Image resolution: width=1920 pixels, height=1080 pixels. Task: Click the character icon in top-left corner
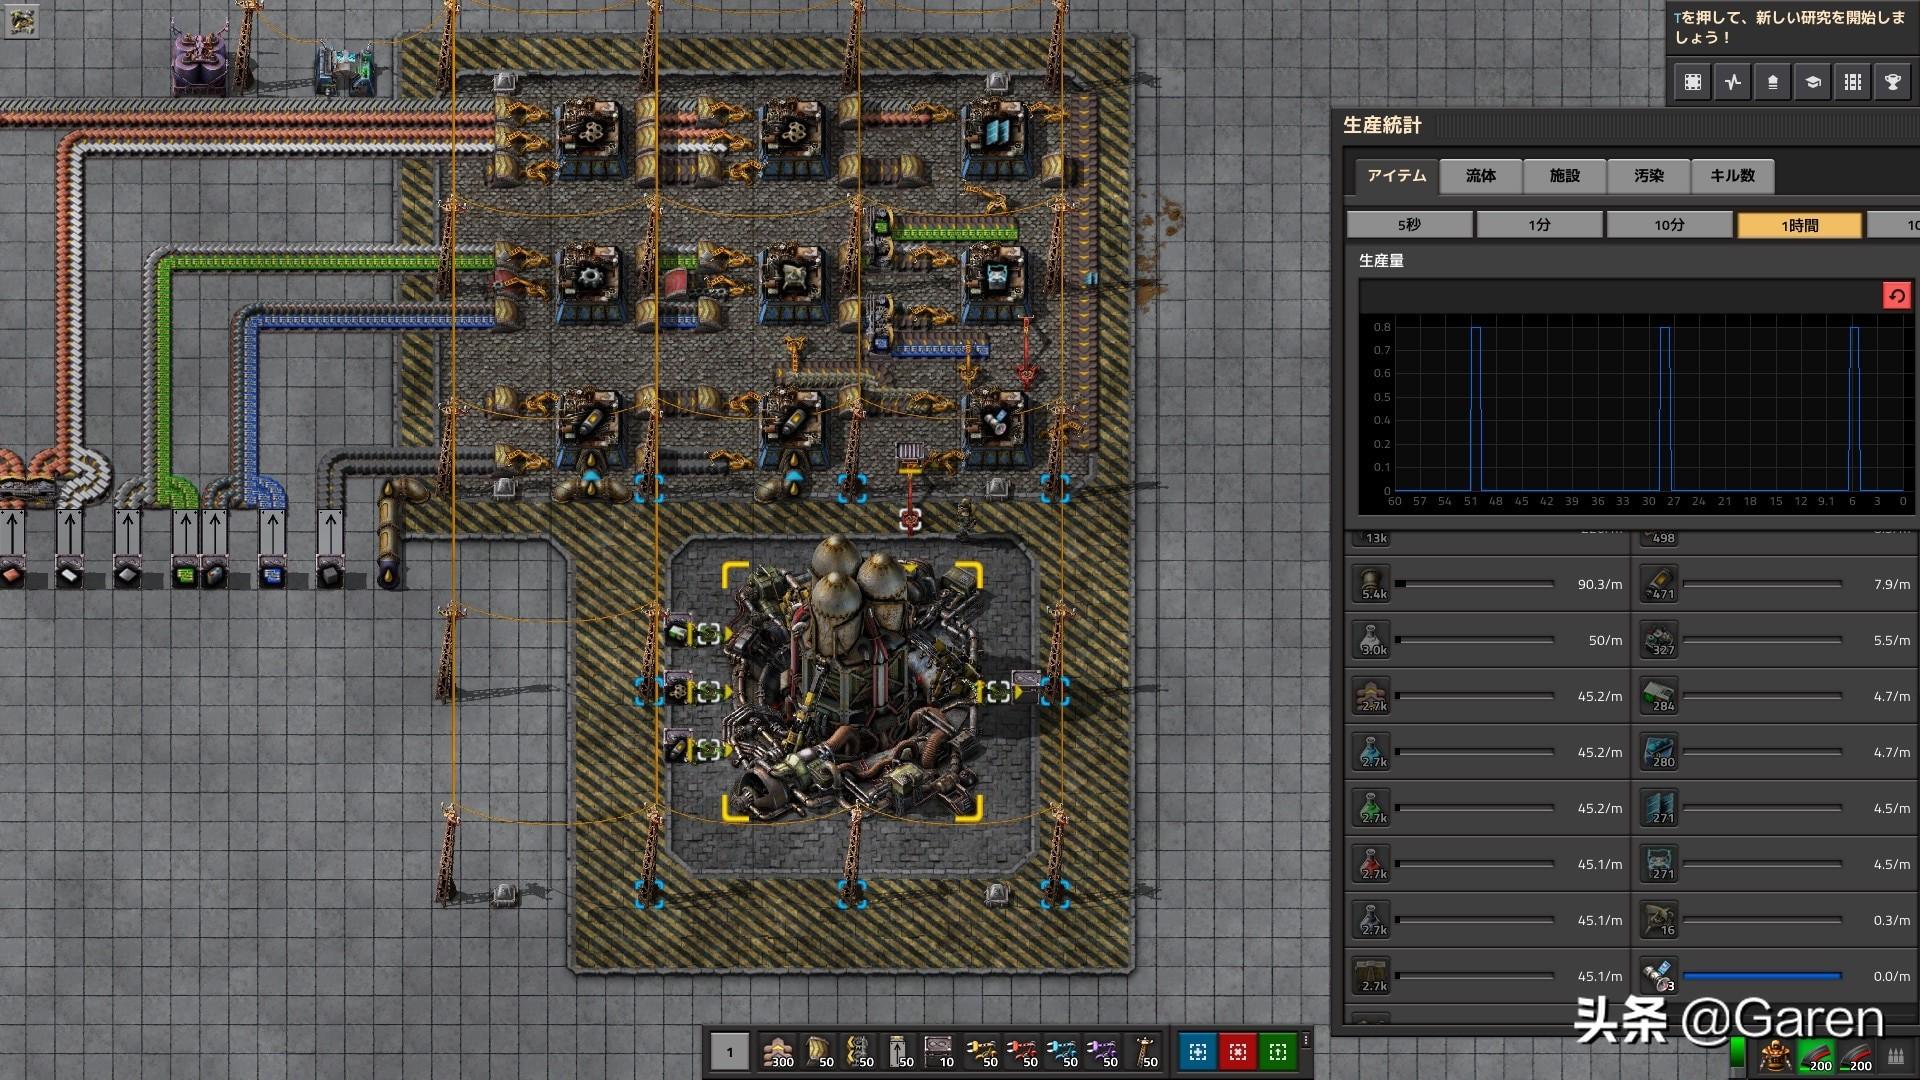(22, 21)
